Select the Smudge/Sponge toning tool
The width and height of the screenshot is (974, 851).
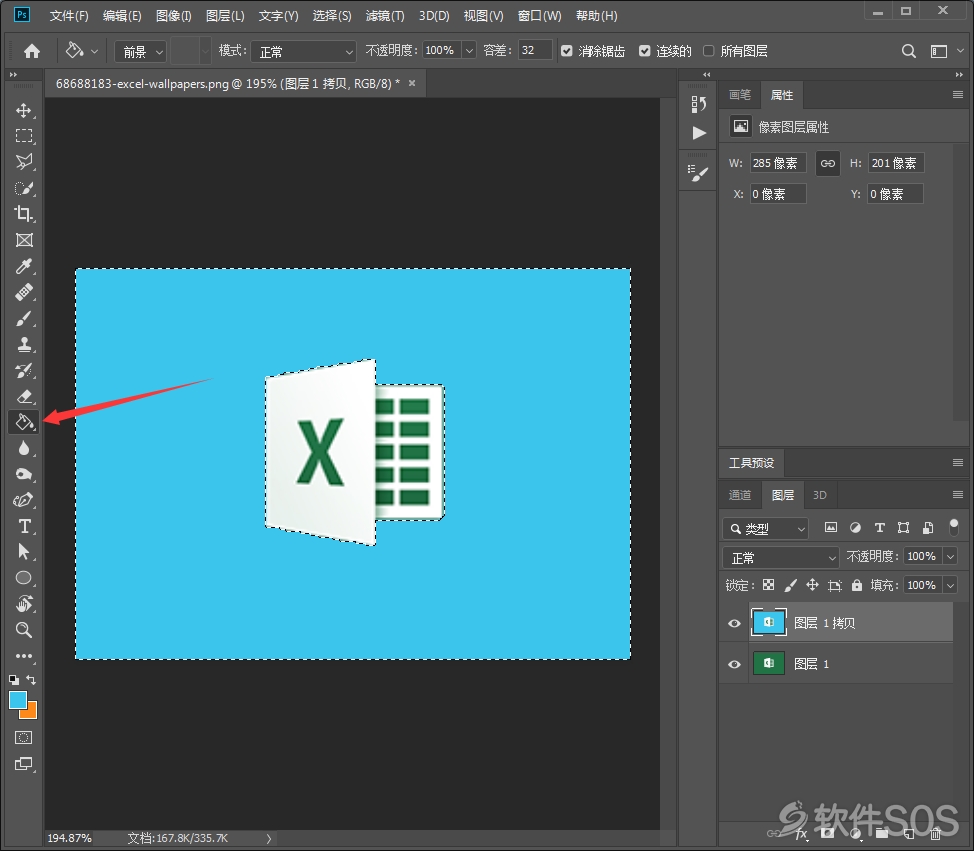(x=24, y=475)
